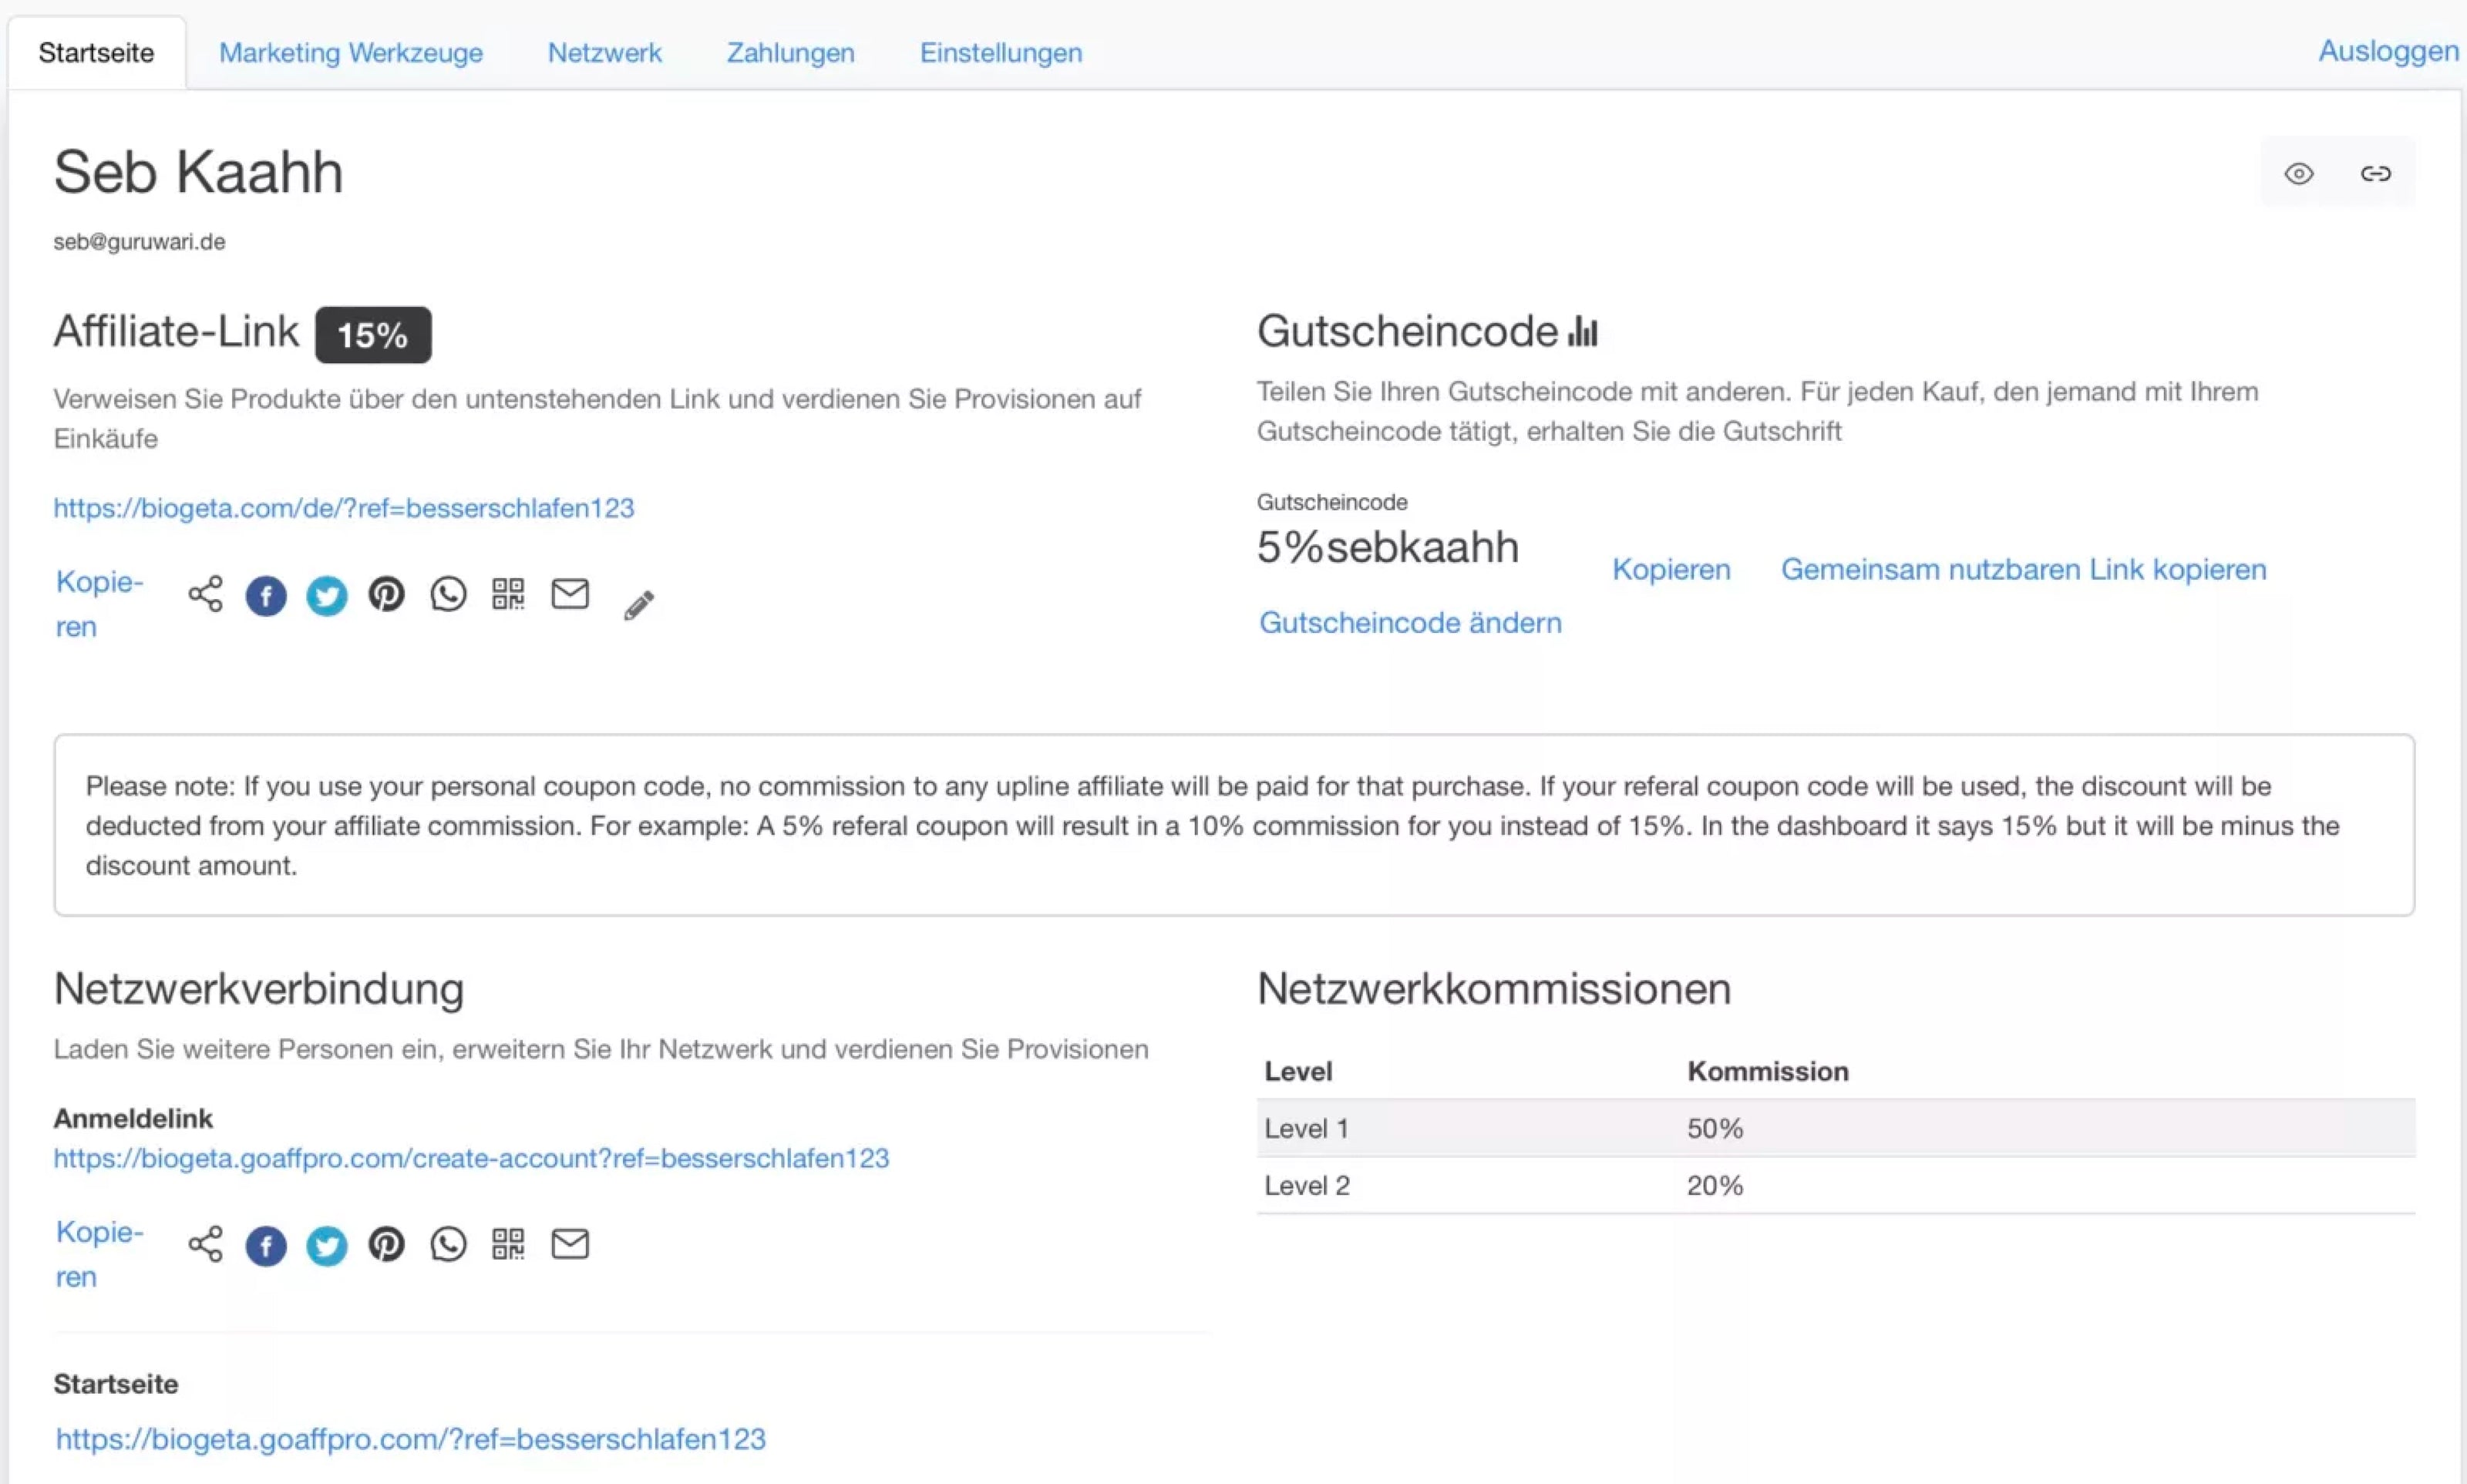
Task: Open generic share icon for Anmeldelink
Action: tap(205, 1244)
